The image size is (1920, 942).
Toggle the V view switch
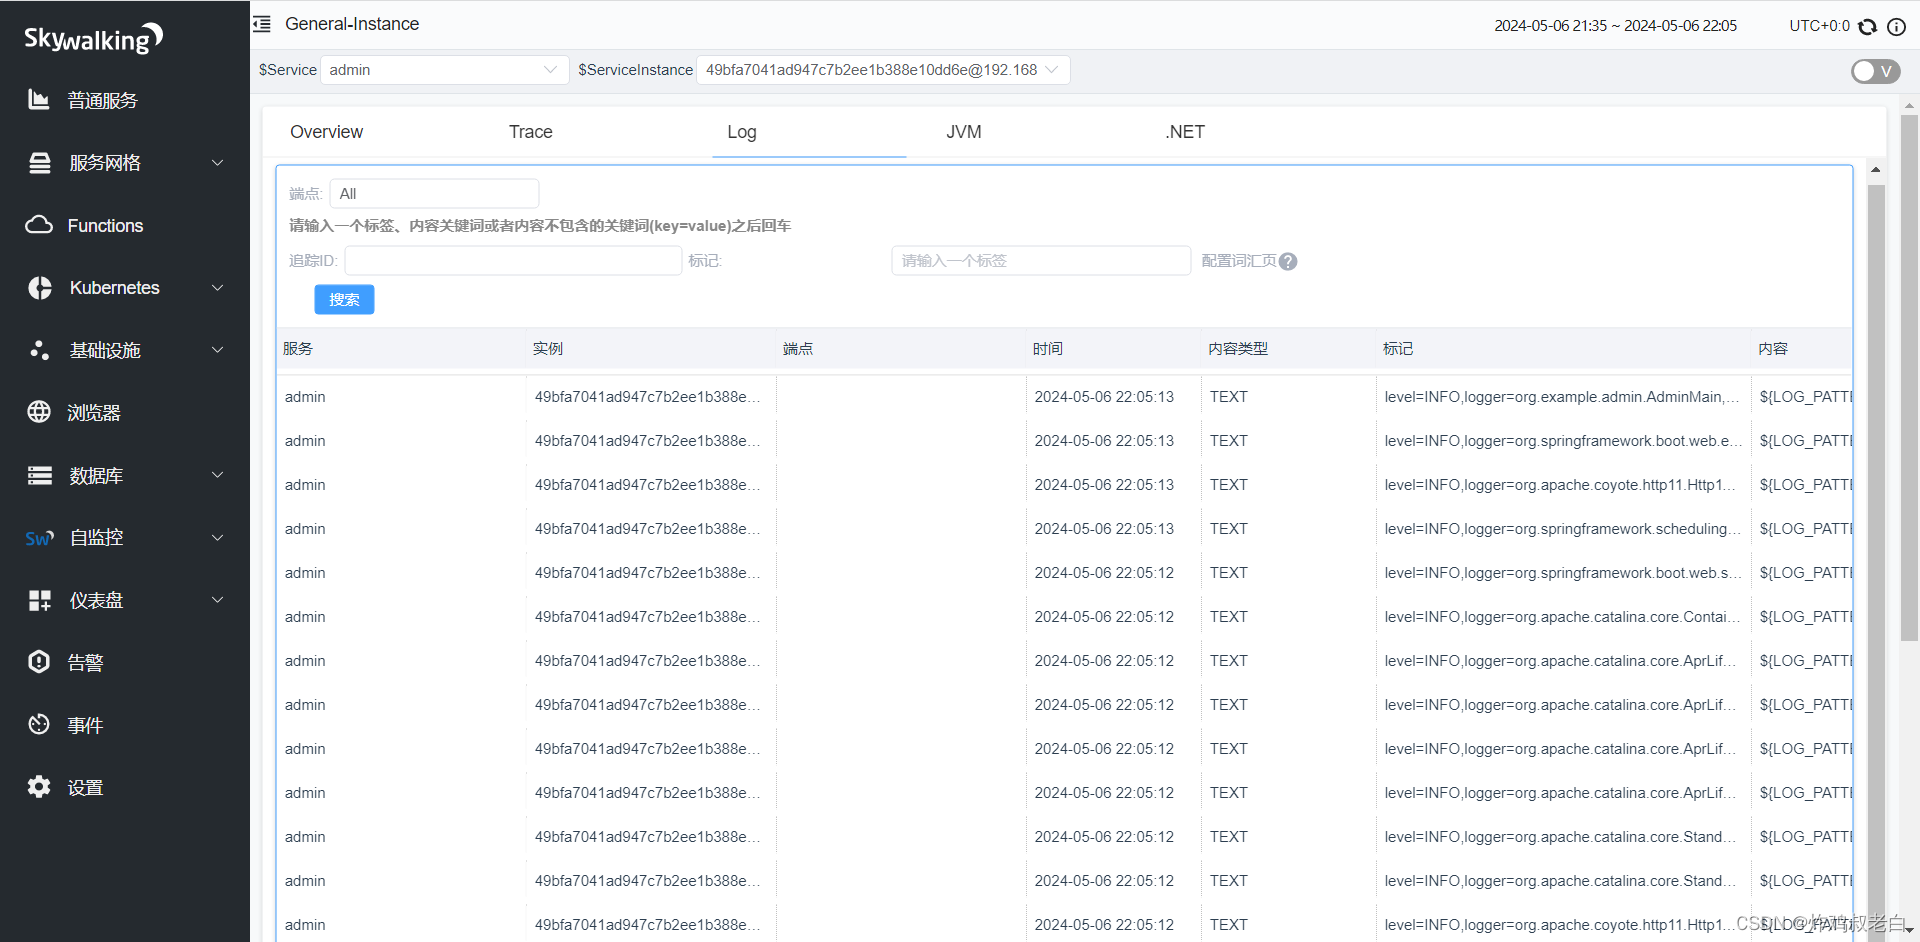(x=1875, y=71)
